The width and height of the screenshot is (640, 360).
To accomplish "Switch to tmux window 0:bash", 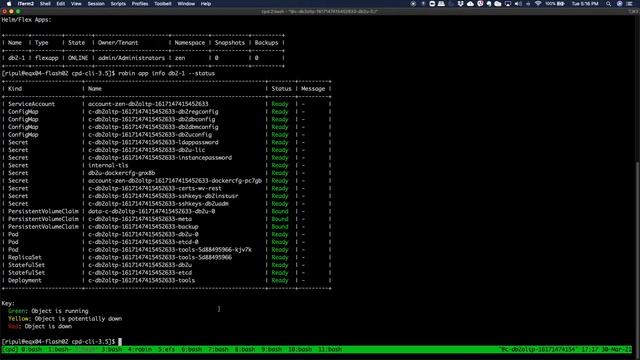I will (31, 349).
